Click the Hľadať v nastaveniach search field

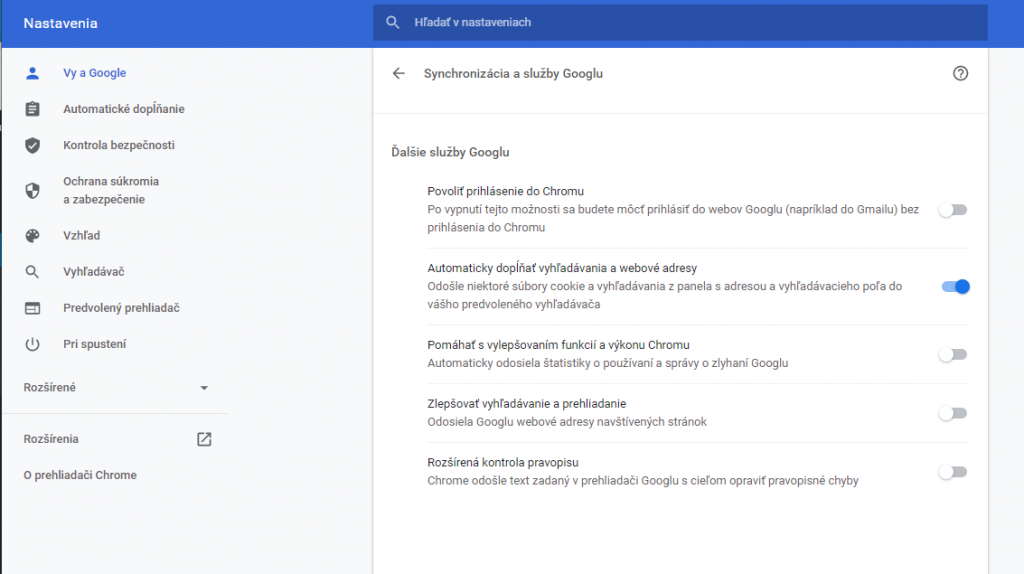pos(680,22)
